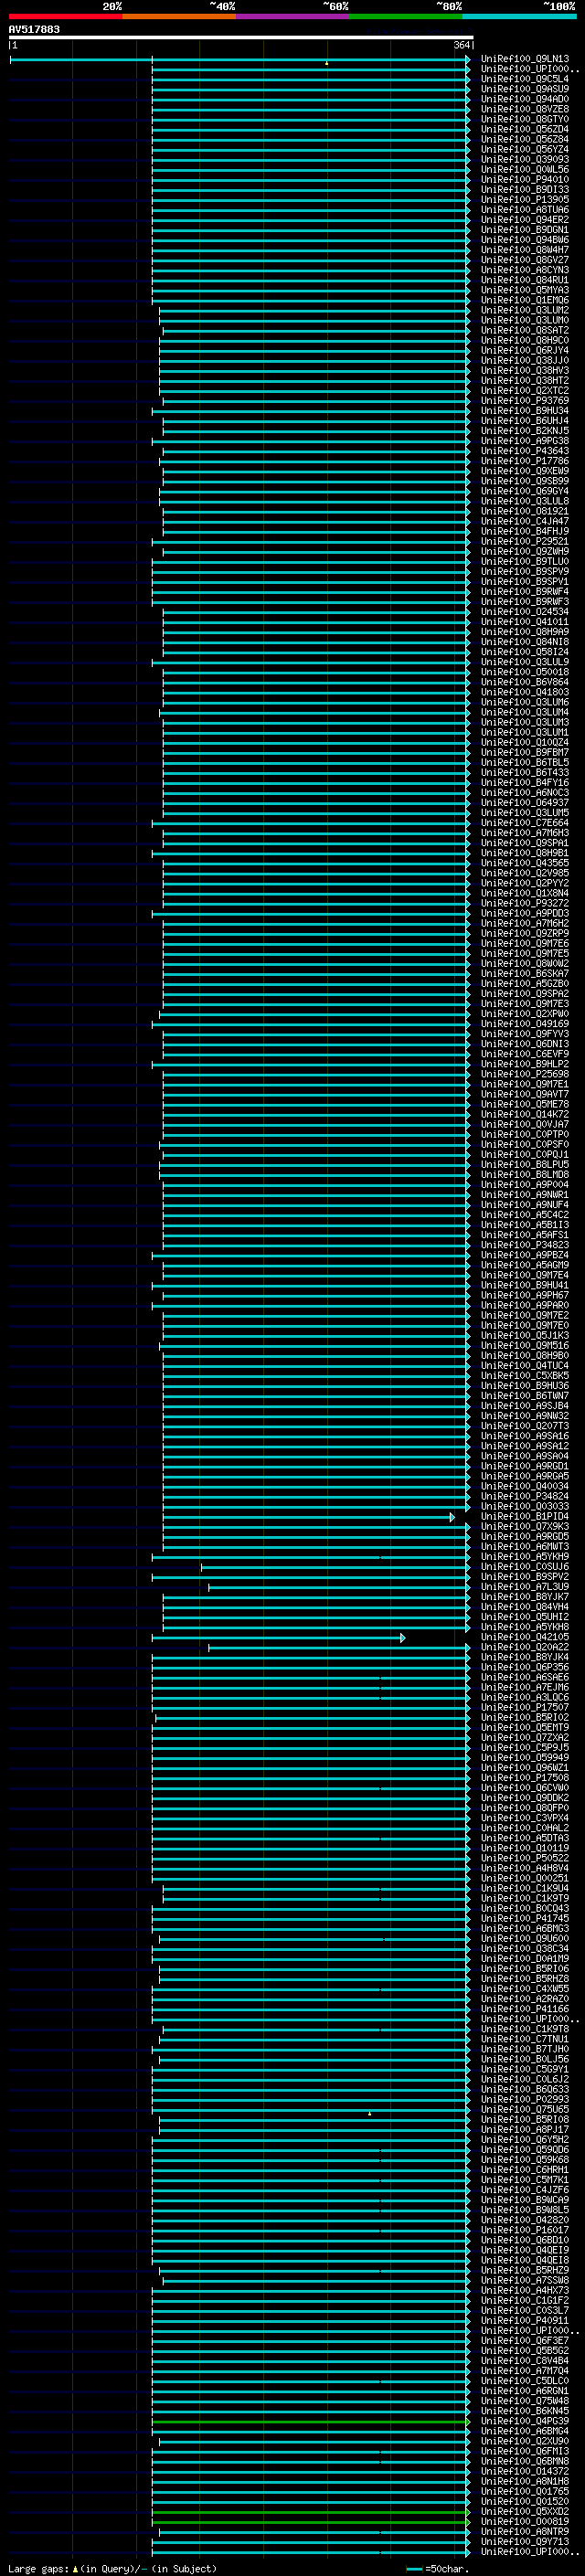Select UniRef100_A8TUA6 label

click(x=525, y=209)
